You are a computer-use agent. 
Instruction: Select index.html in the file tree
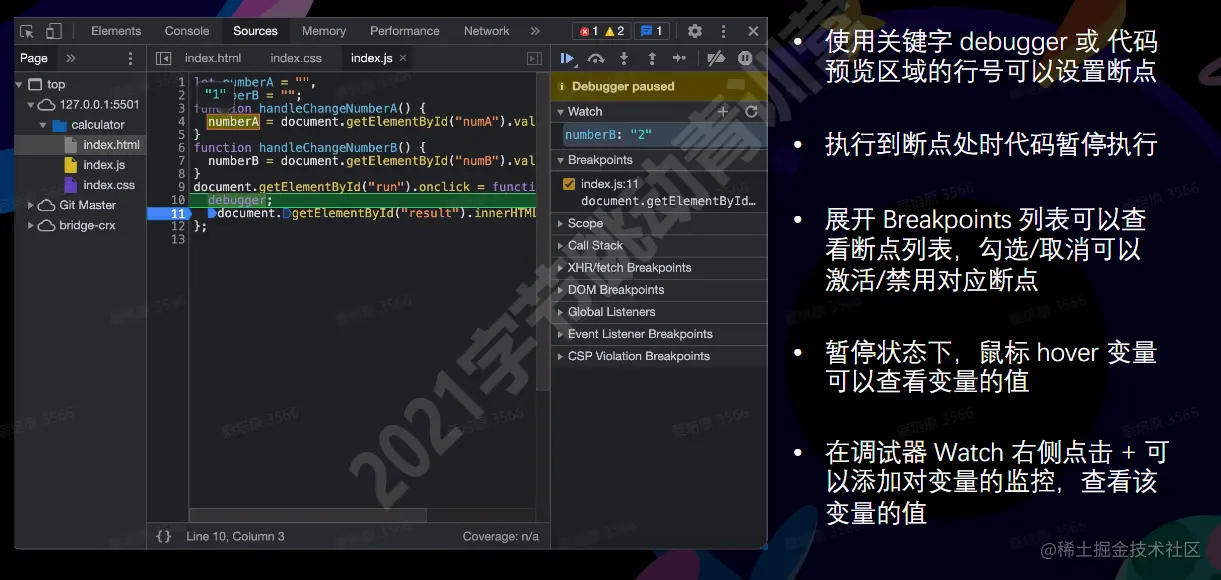(111, 145)
